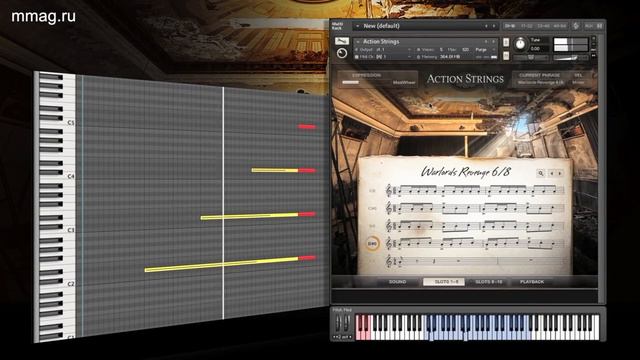Click the Current Phrase name display

540,82
